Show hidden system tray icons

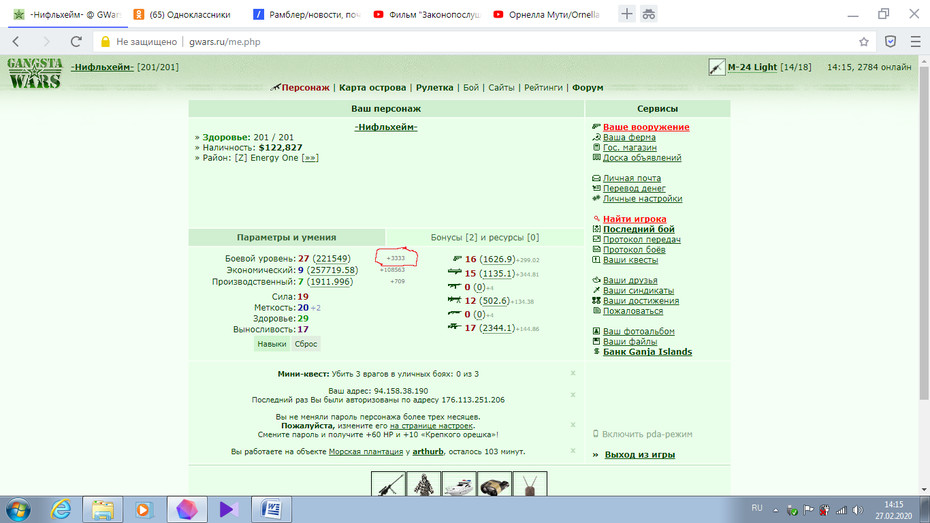coord(775,510)
